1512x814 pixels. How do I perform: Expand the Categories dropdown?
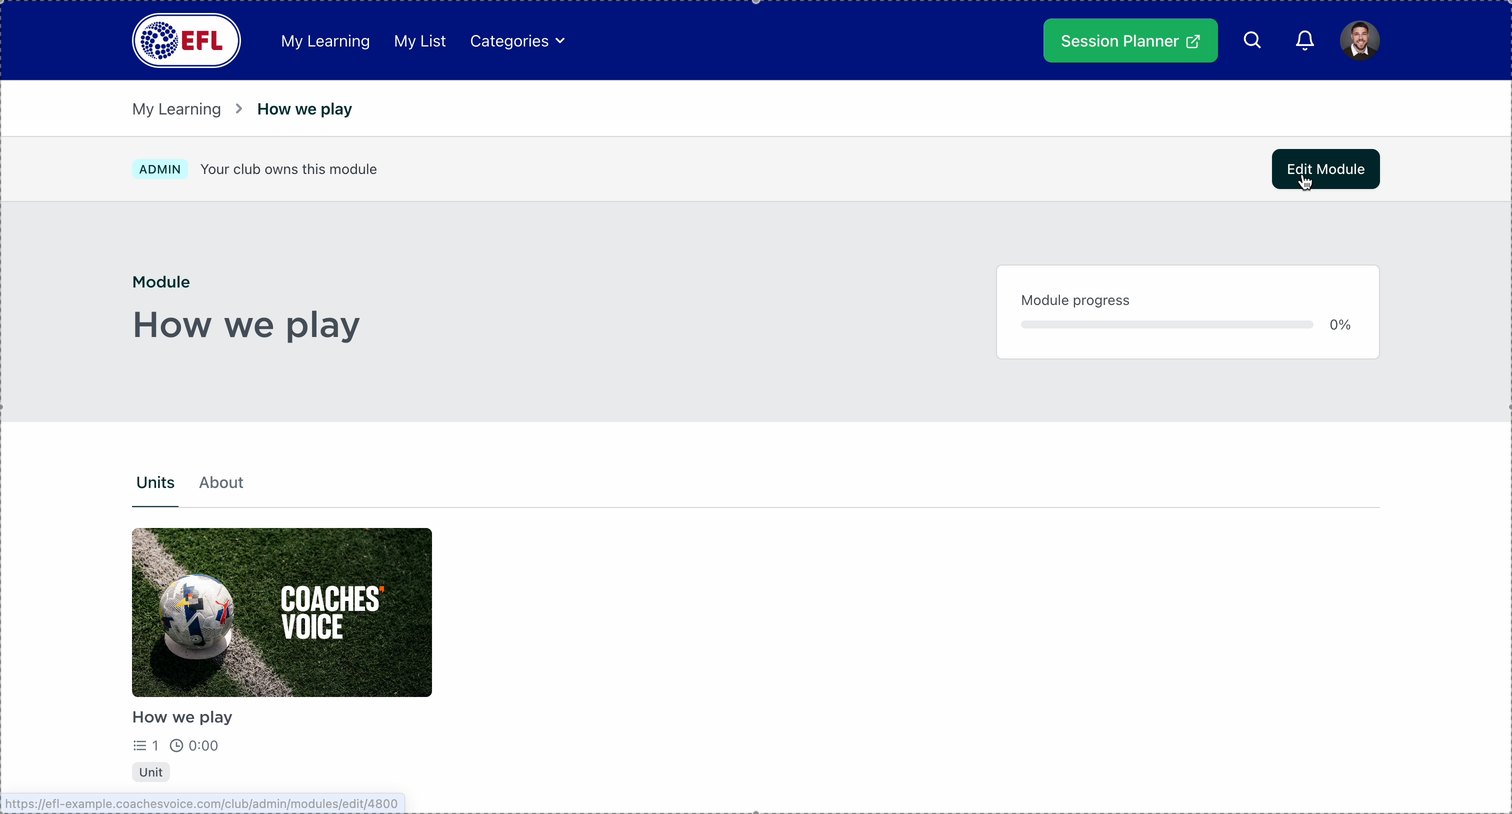coord(517,41)
